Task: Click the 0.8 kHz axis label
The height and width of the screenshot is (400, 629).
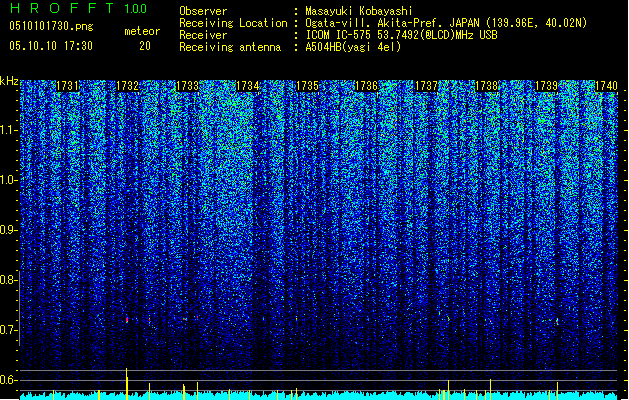Action: click(x=9, y=280)
